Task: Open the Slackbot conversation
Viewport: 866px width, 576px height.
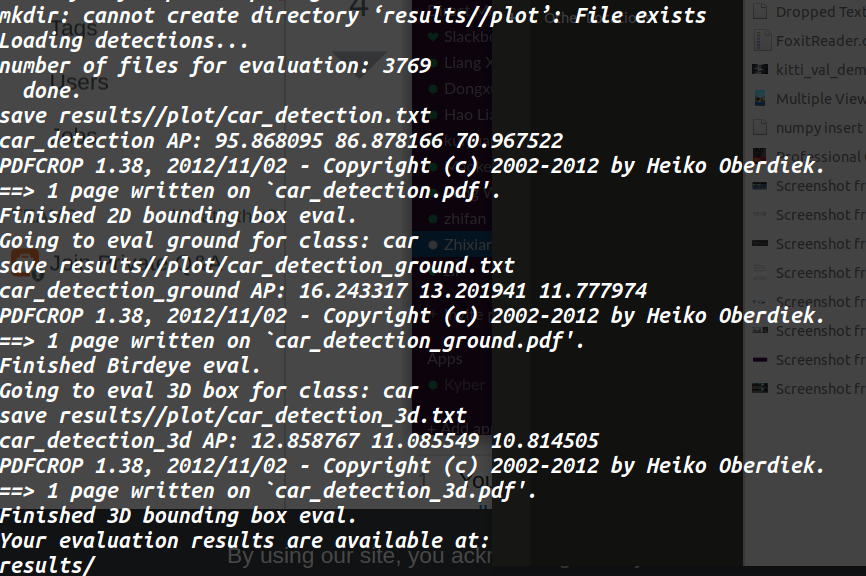Action: click(470, 36)
